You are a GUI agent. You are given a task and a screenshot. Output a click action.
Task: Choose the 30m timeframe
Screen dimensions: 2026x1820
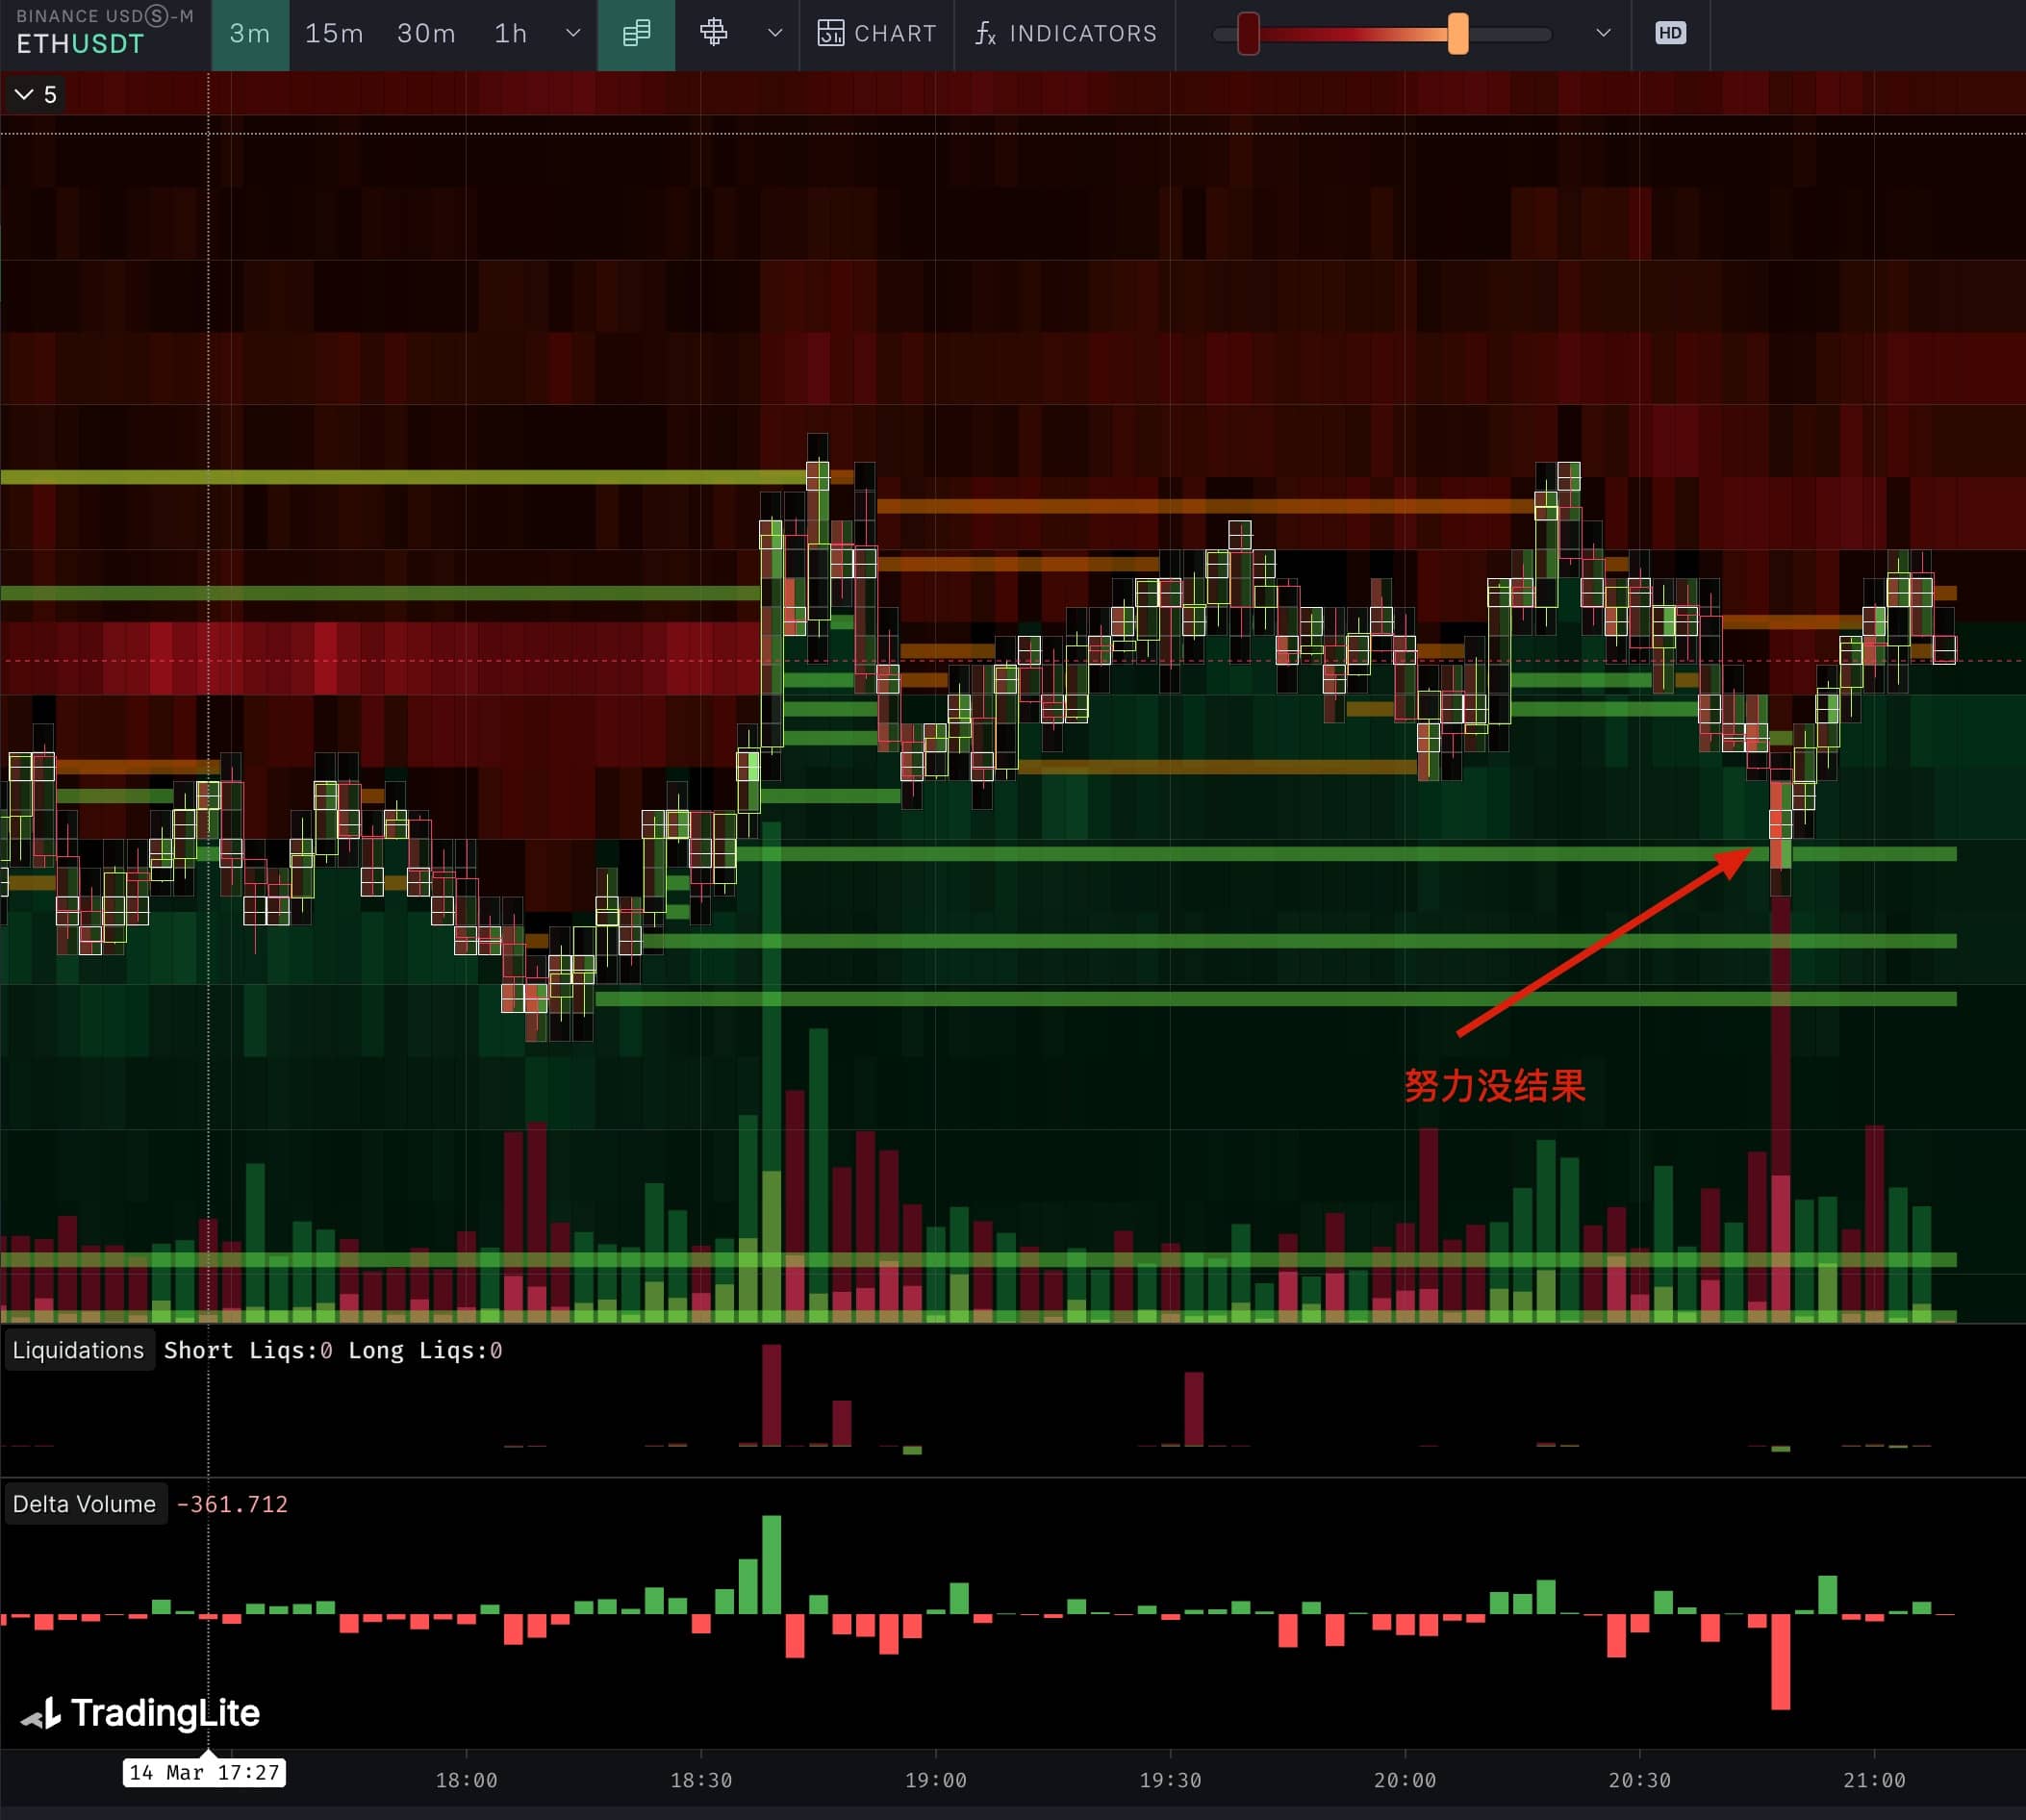[426, 34]
